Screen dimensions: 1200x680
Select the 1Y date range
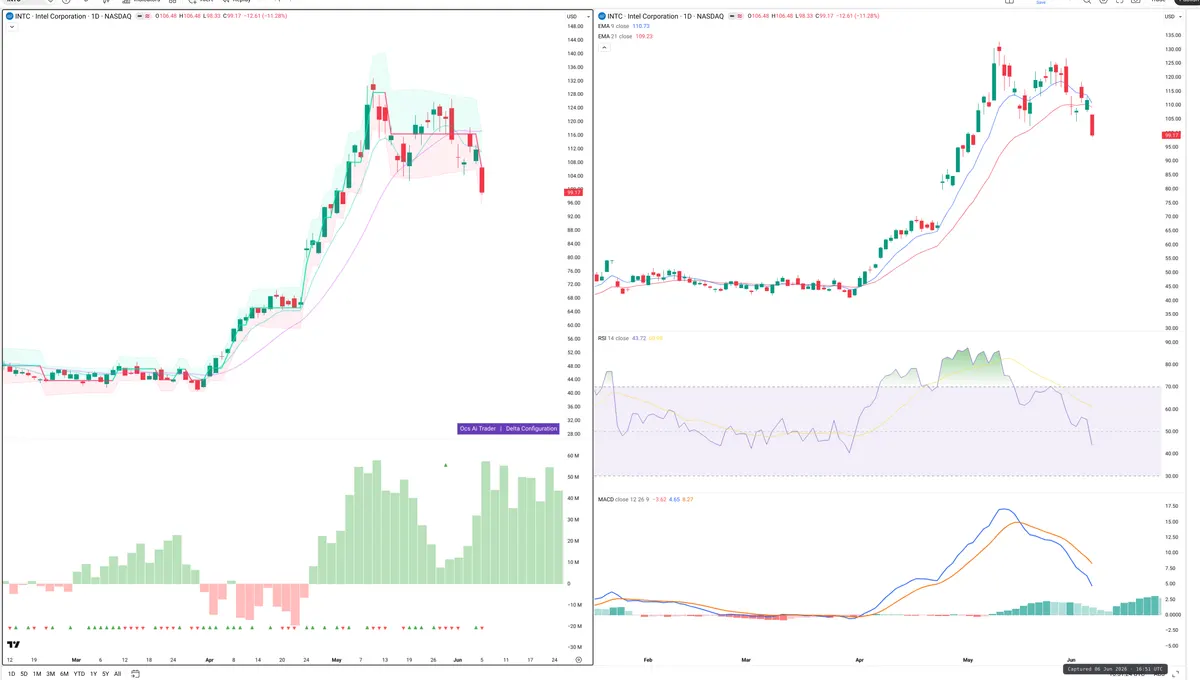93,674
